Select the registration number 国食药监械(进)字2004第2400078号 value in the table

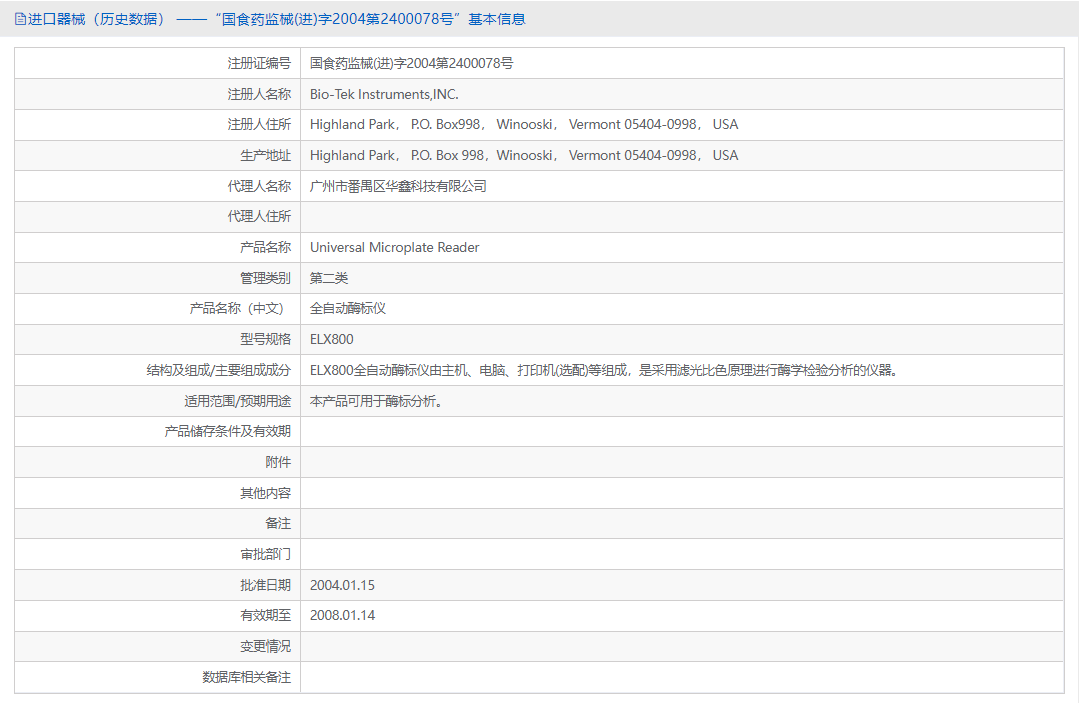[411, 63]
